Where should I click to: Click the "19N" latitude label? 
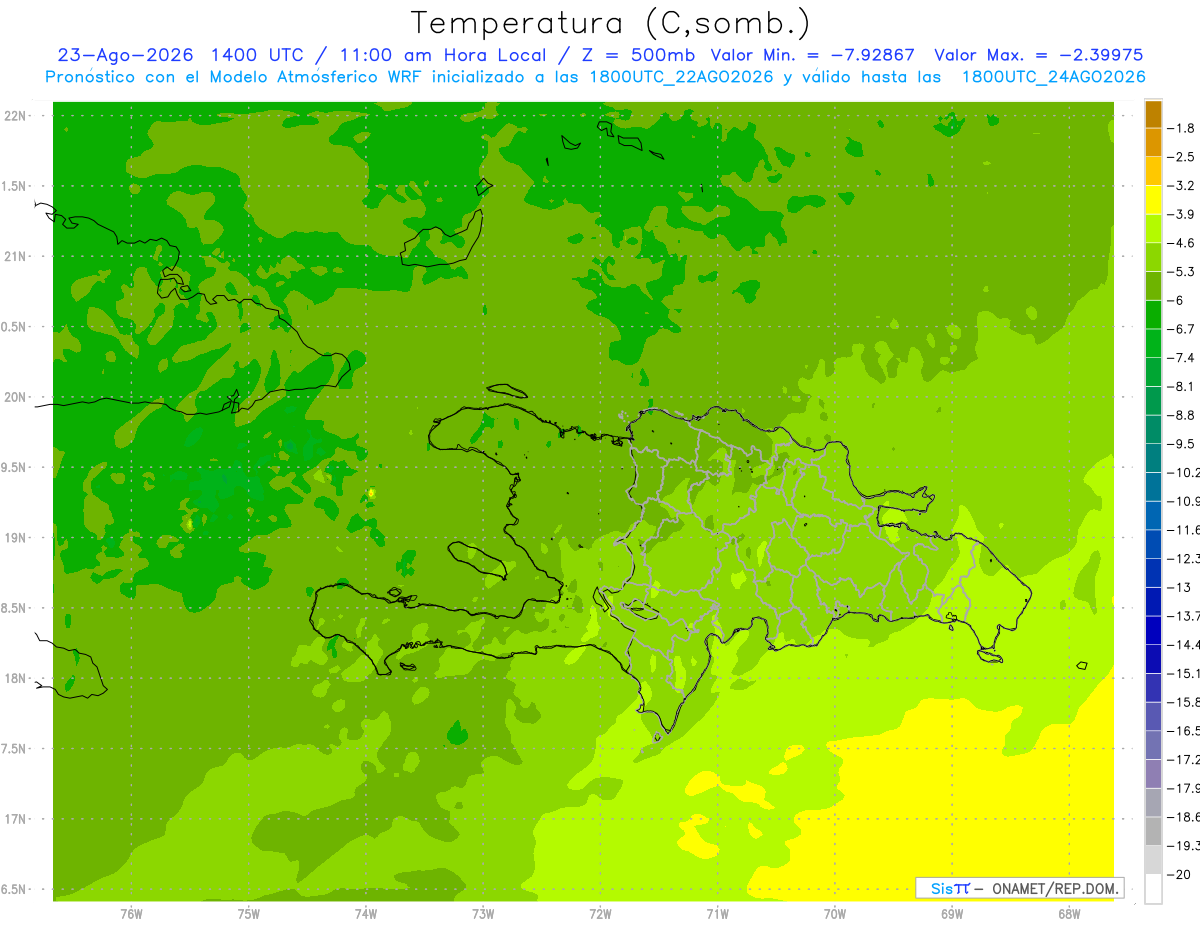pos(15,538)
